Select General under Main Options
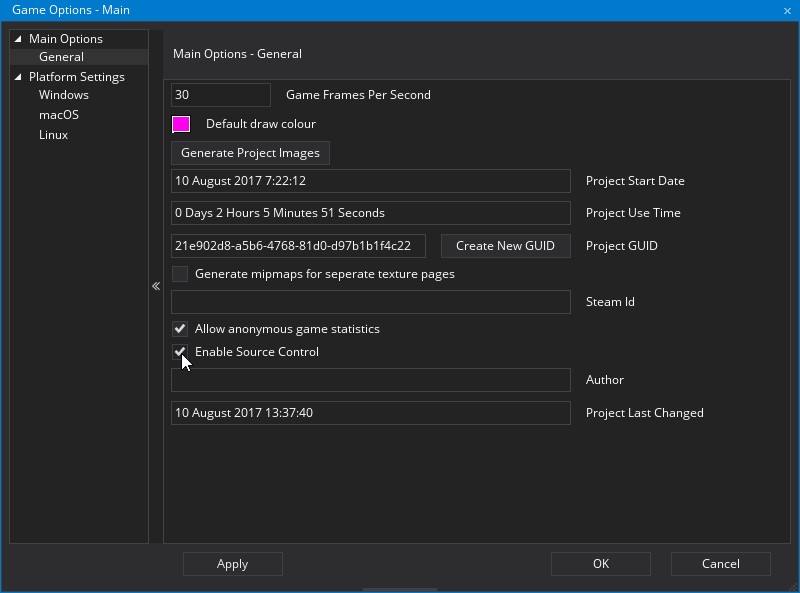800x593 pixels. pos(61,57)
